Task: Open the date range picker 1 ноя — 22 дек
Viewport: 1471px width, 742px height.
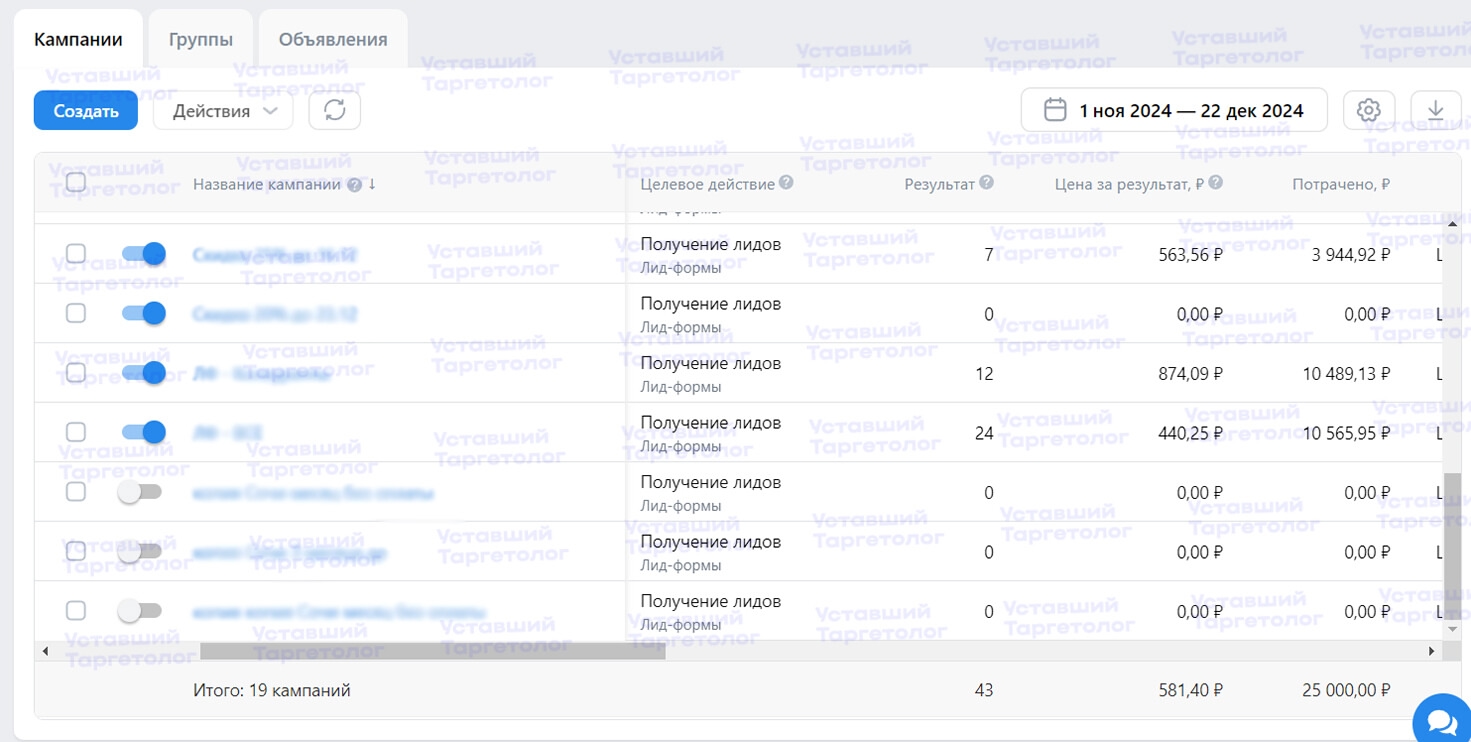Action: coord(1175,110)
